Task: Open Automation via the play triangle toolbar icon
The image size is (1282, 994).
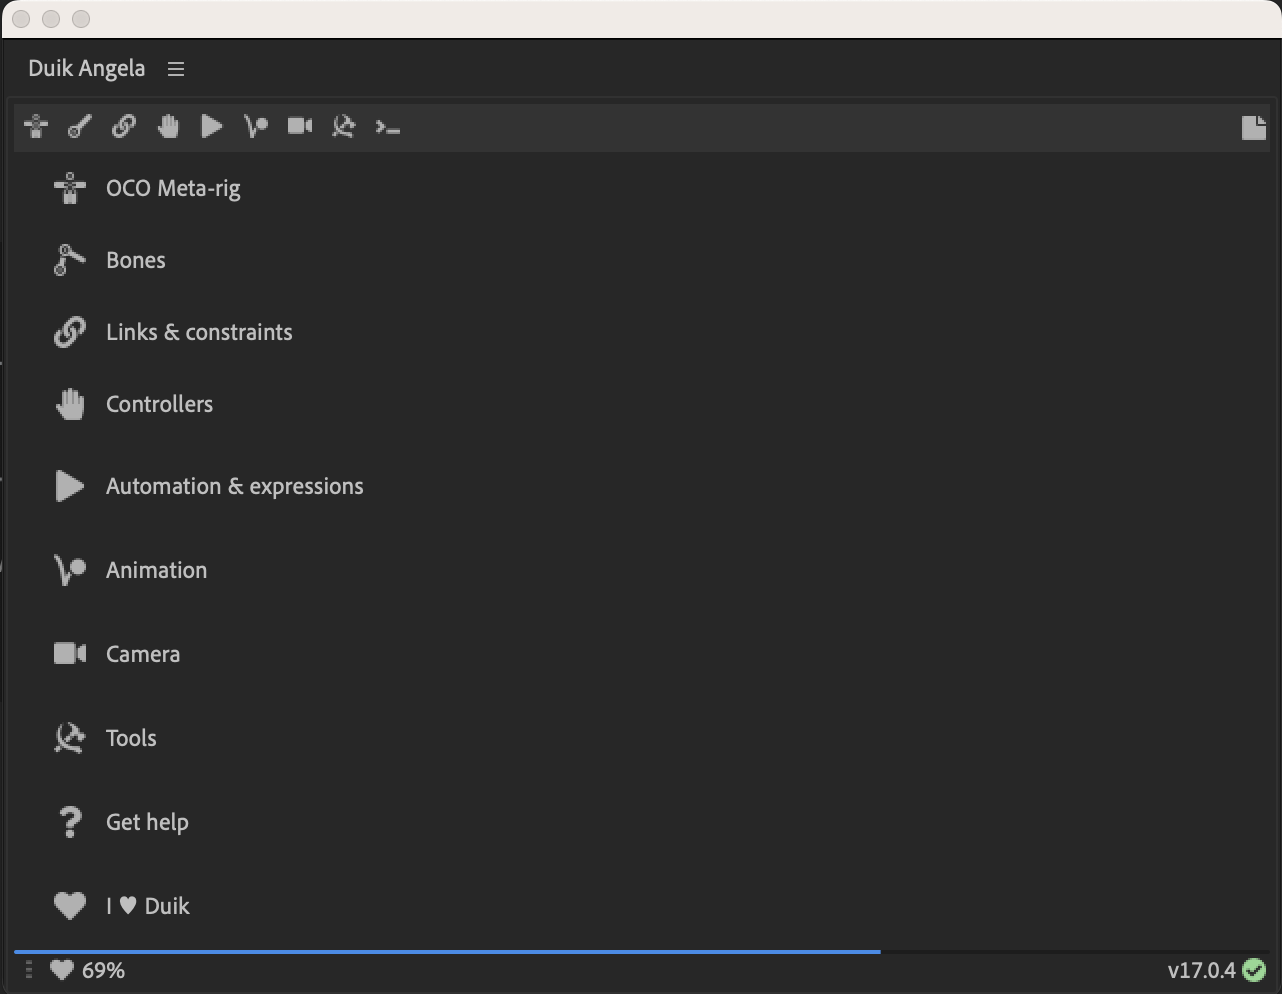Action: (x=212, y=126)
